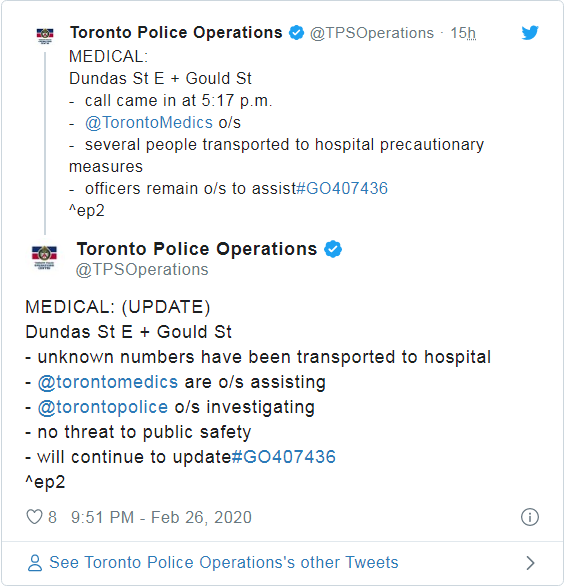Open the tweet info circle icon

(x=530, y=517)
